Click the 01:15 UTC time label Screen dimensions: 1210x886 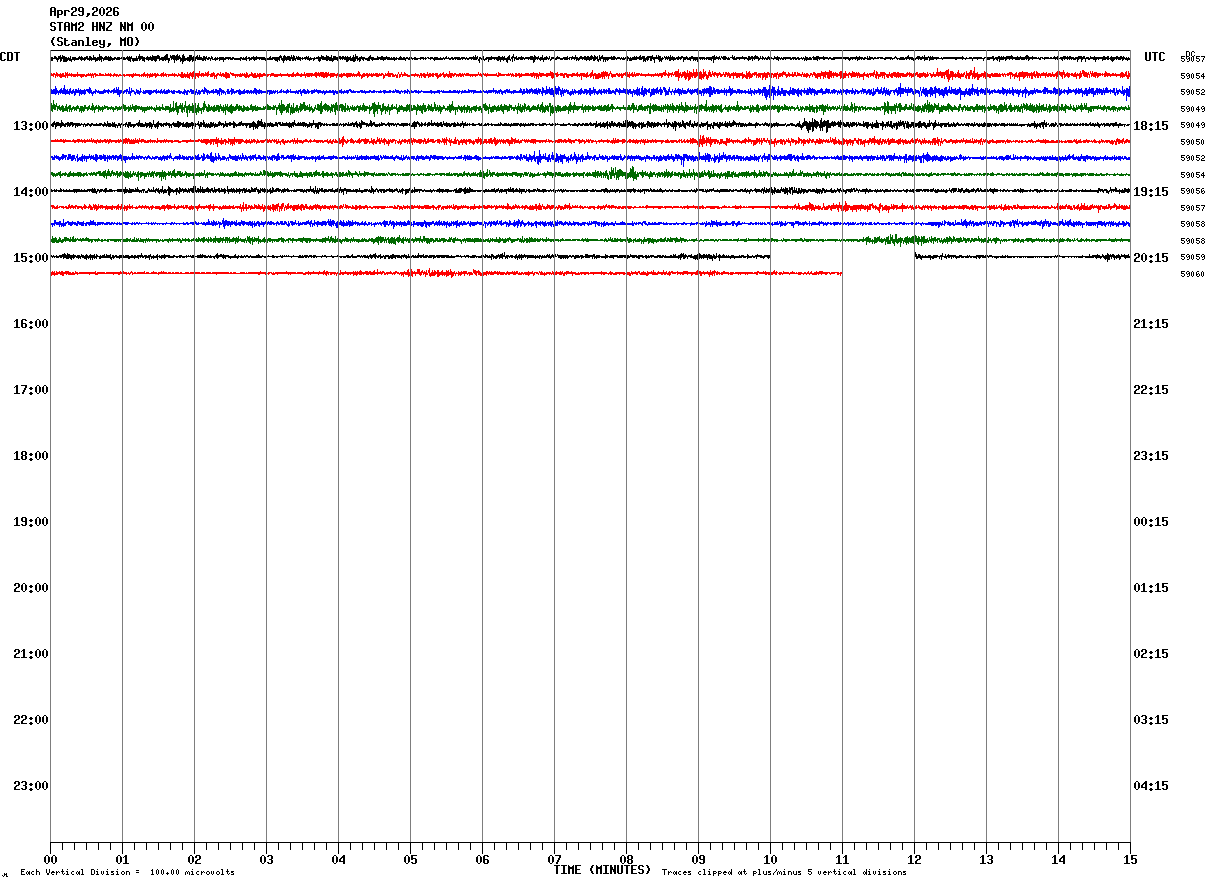click(1151, 588)
